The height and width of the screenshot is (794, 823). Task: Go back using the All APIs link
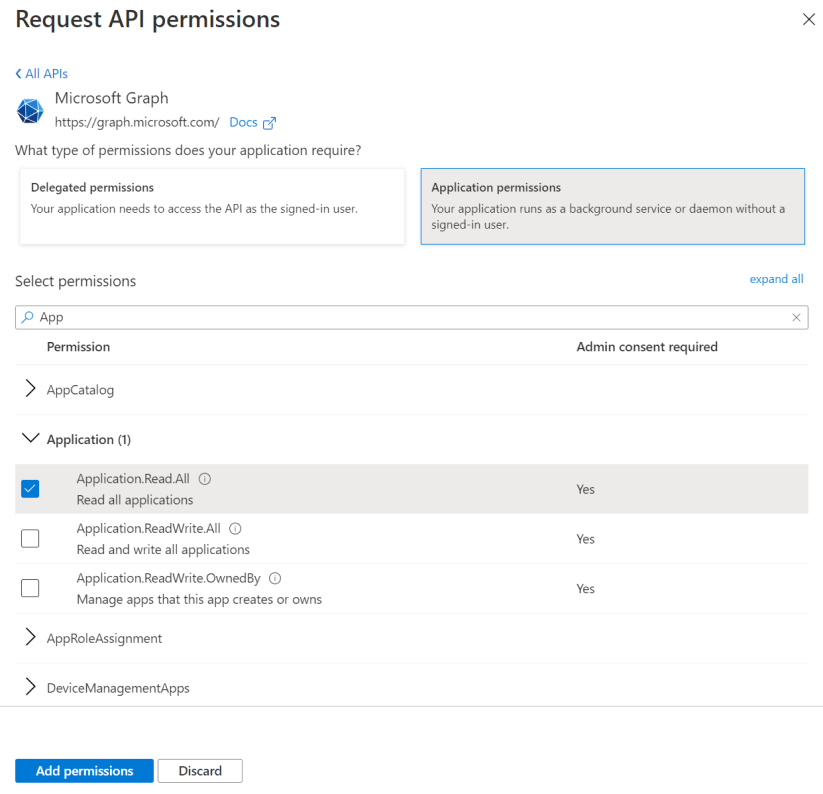[41, 73]
